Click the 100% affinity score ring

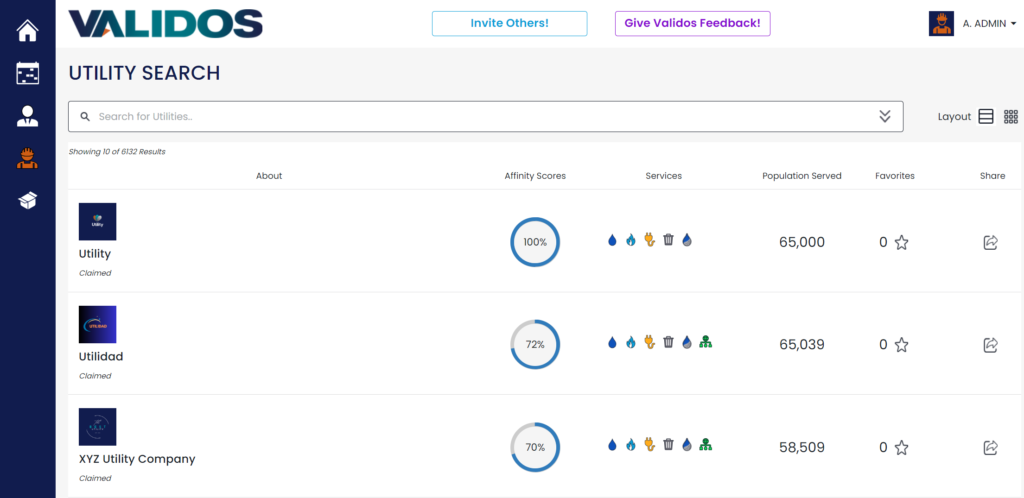(x=535, y=242)
